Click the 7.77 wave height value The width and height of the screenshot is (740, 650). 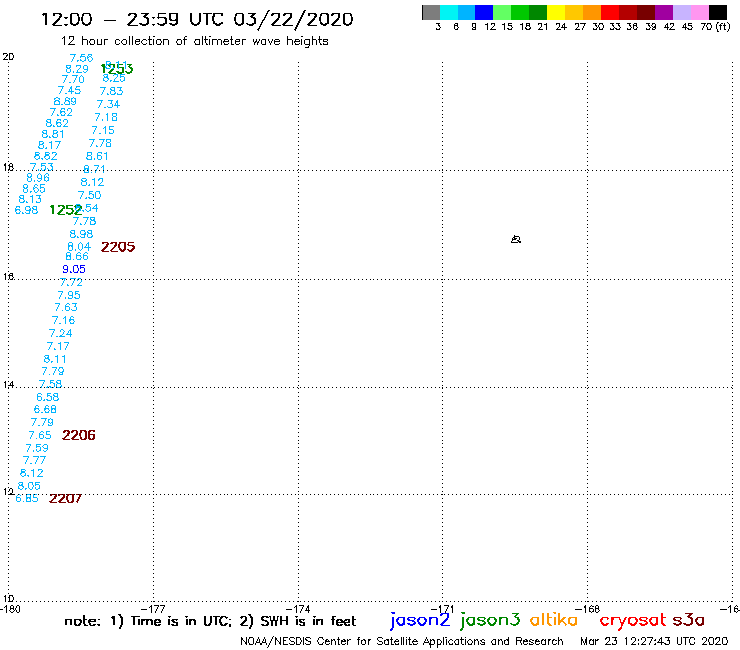pyautogui.click(x=34, y=460)
